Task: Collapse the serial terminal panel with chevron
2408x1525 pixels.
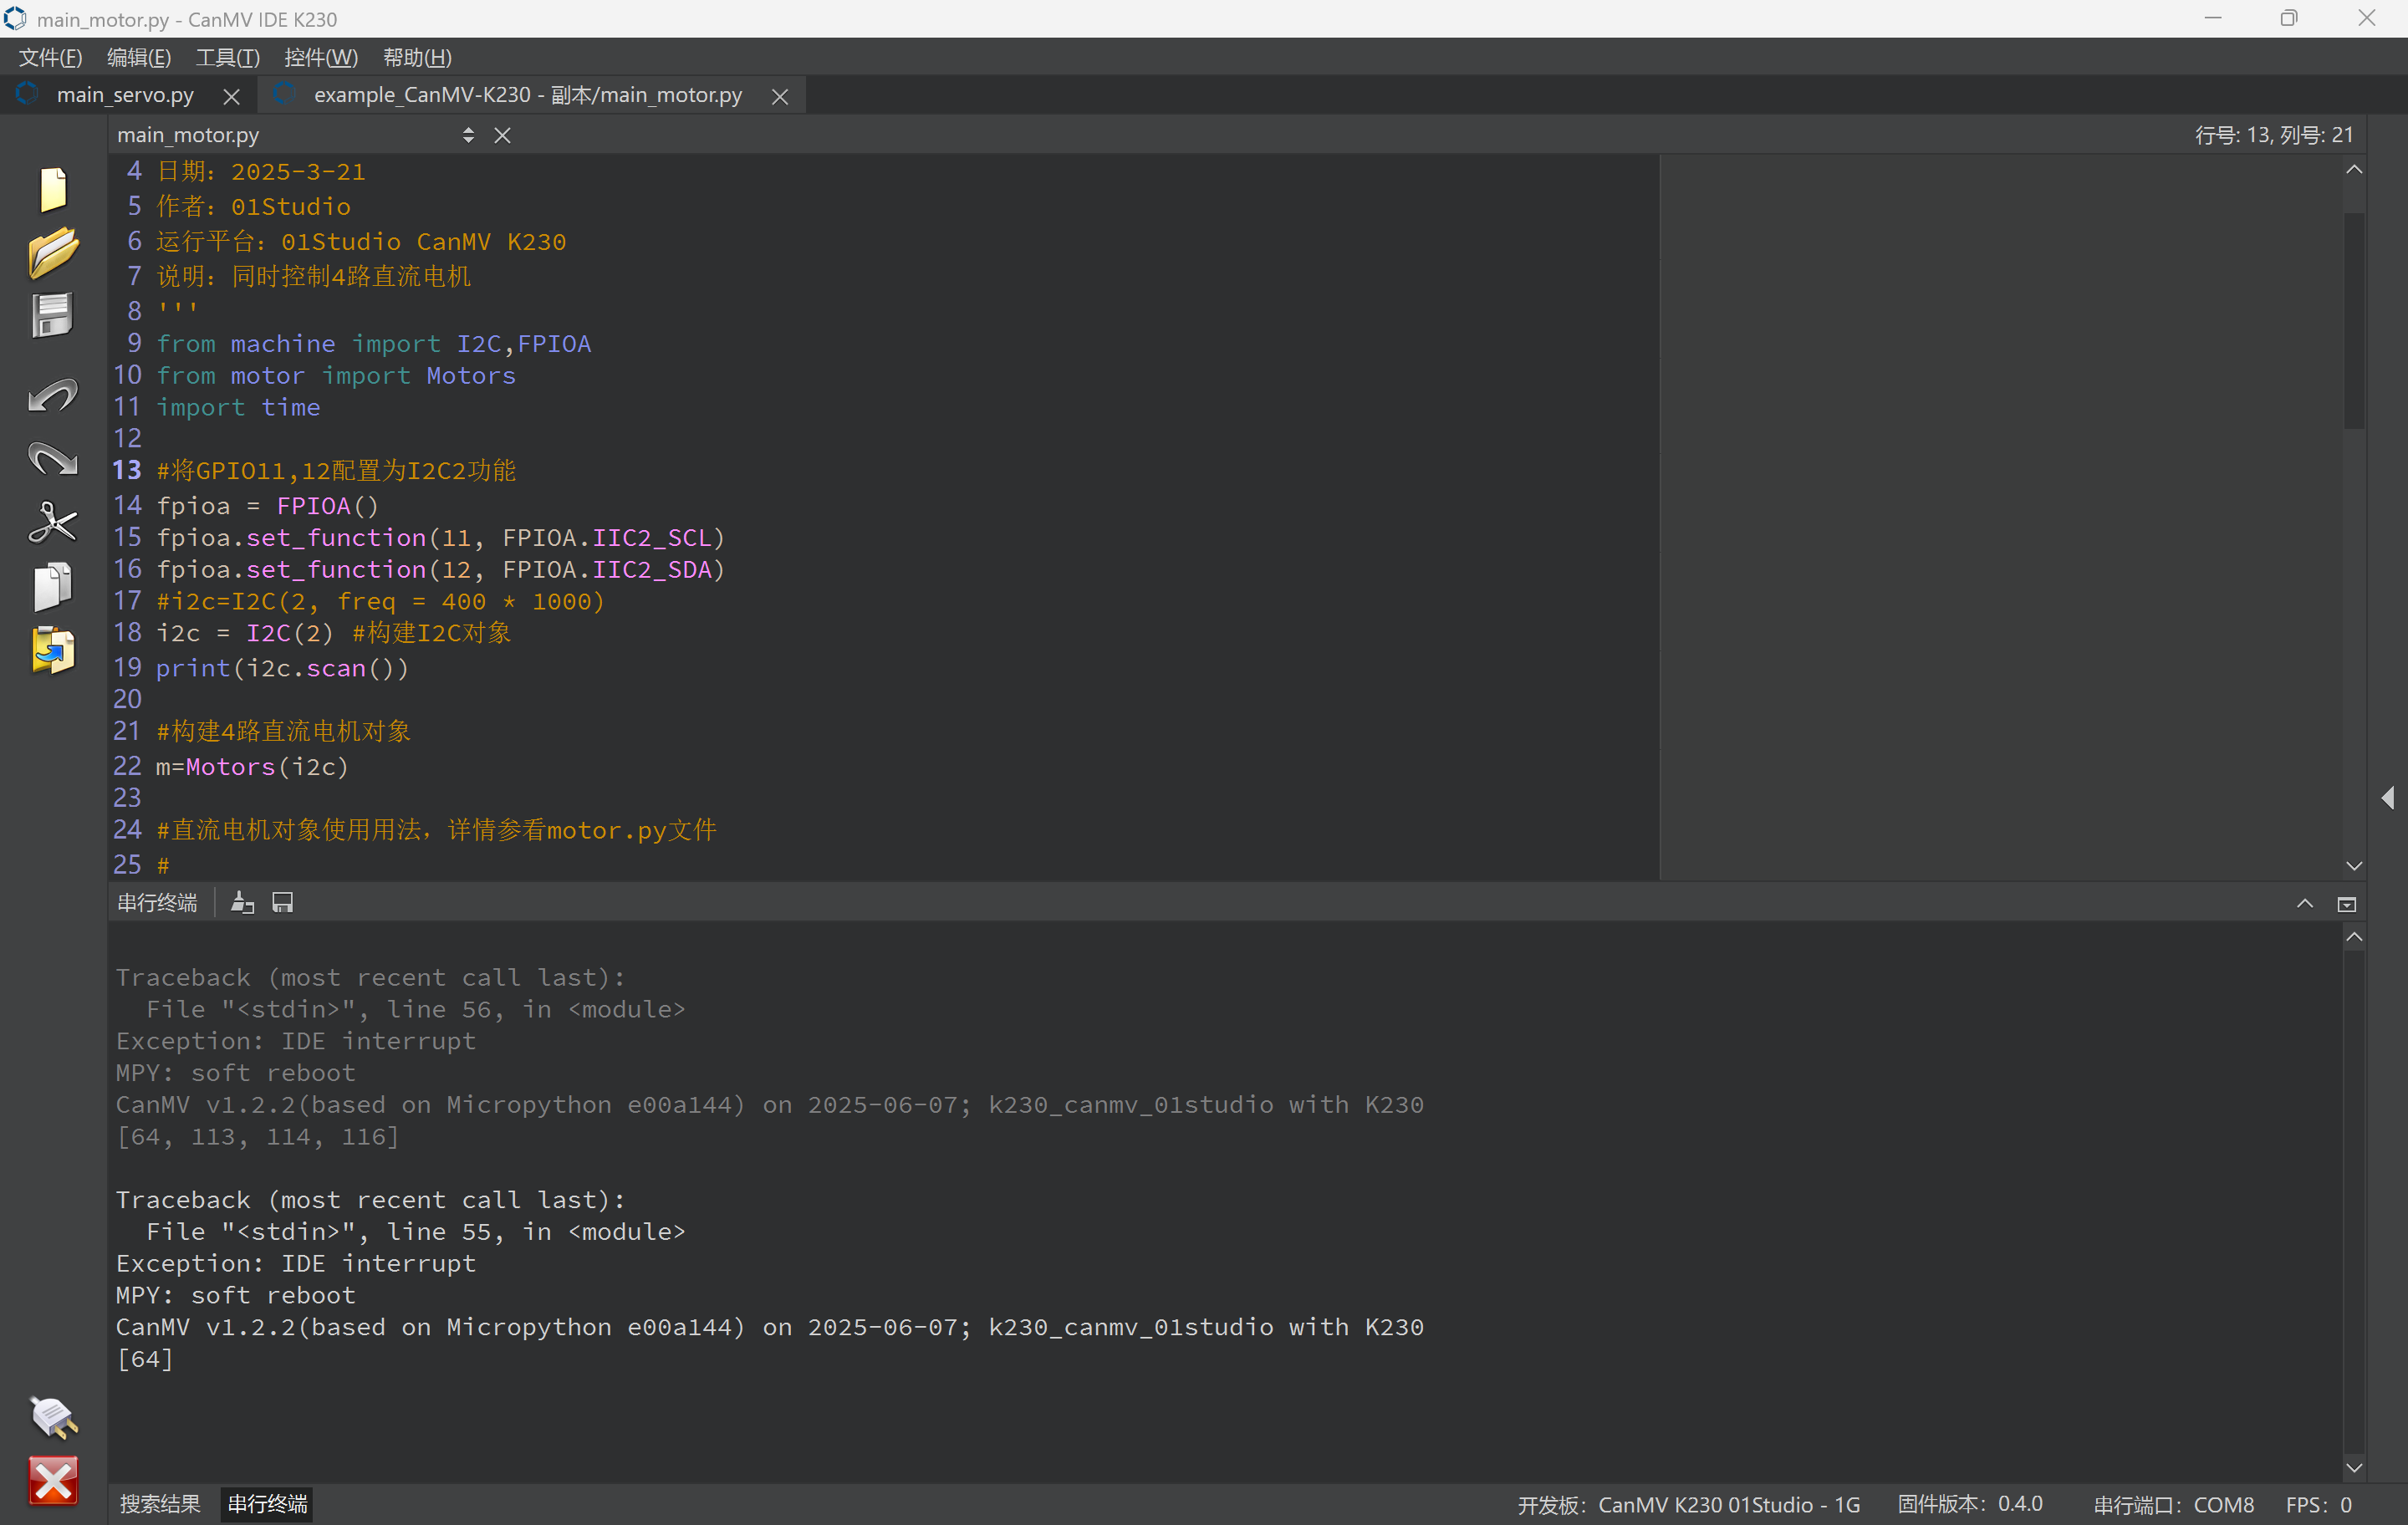Action: coord(2305,904)
